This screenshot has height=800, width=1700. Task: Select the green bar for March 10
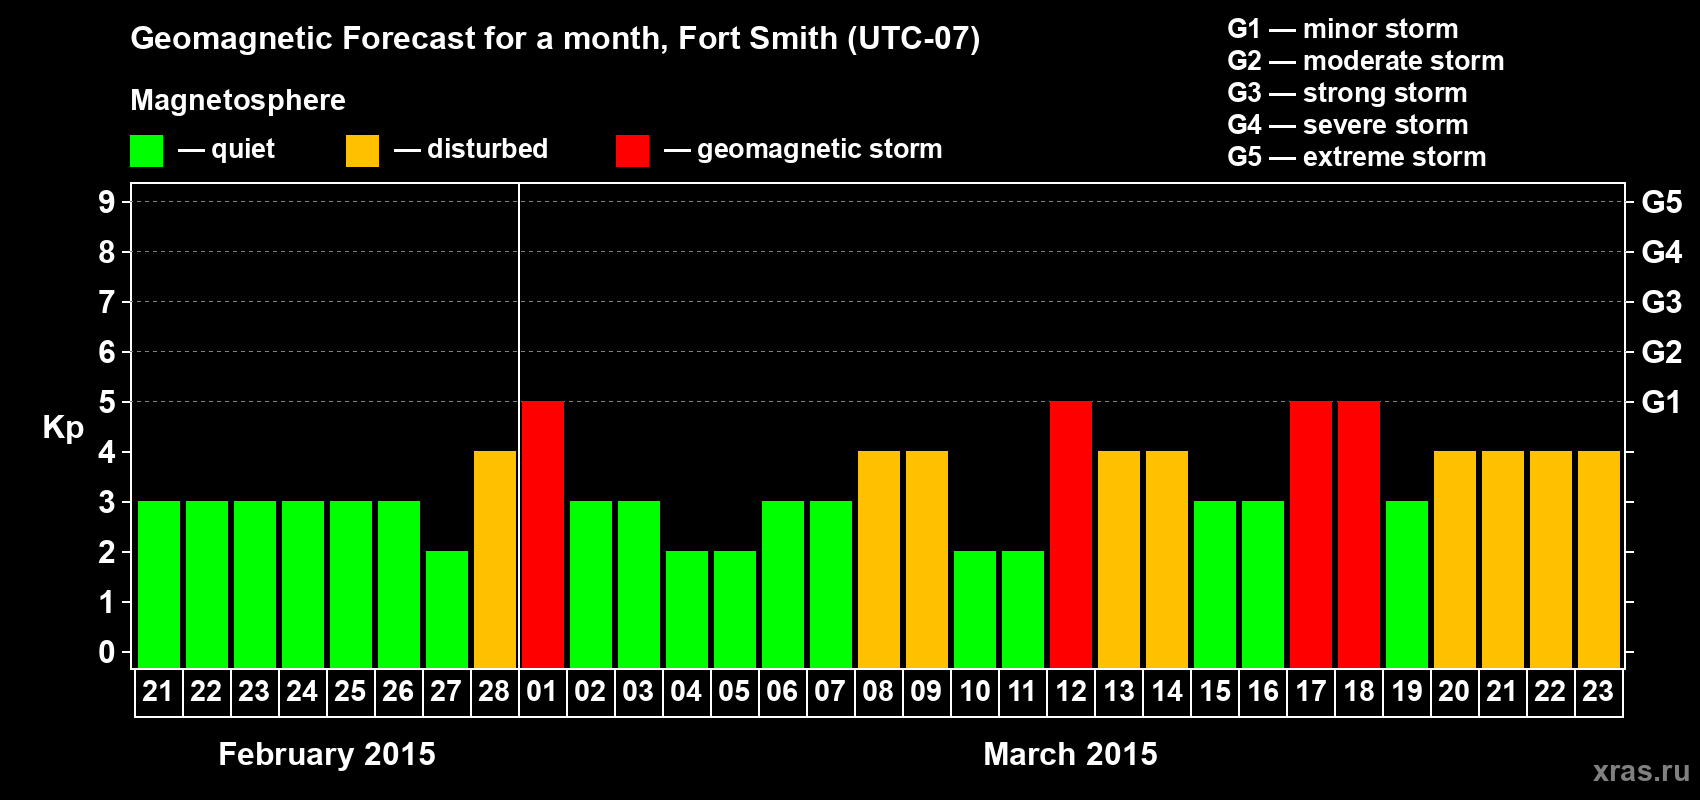click(x=975, y=610)
